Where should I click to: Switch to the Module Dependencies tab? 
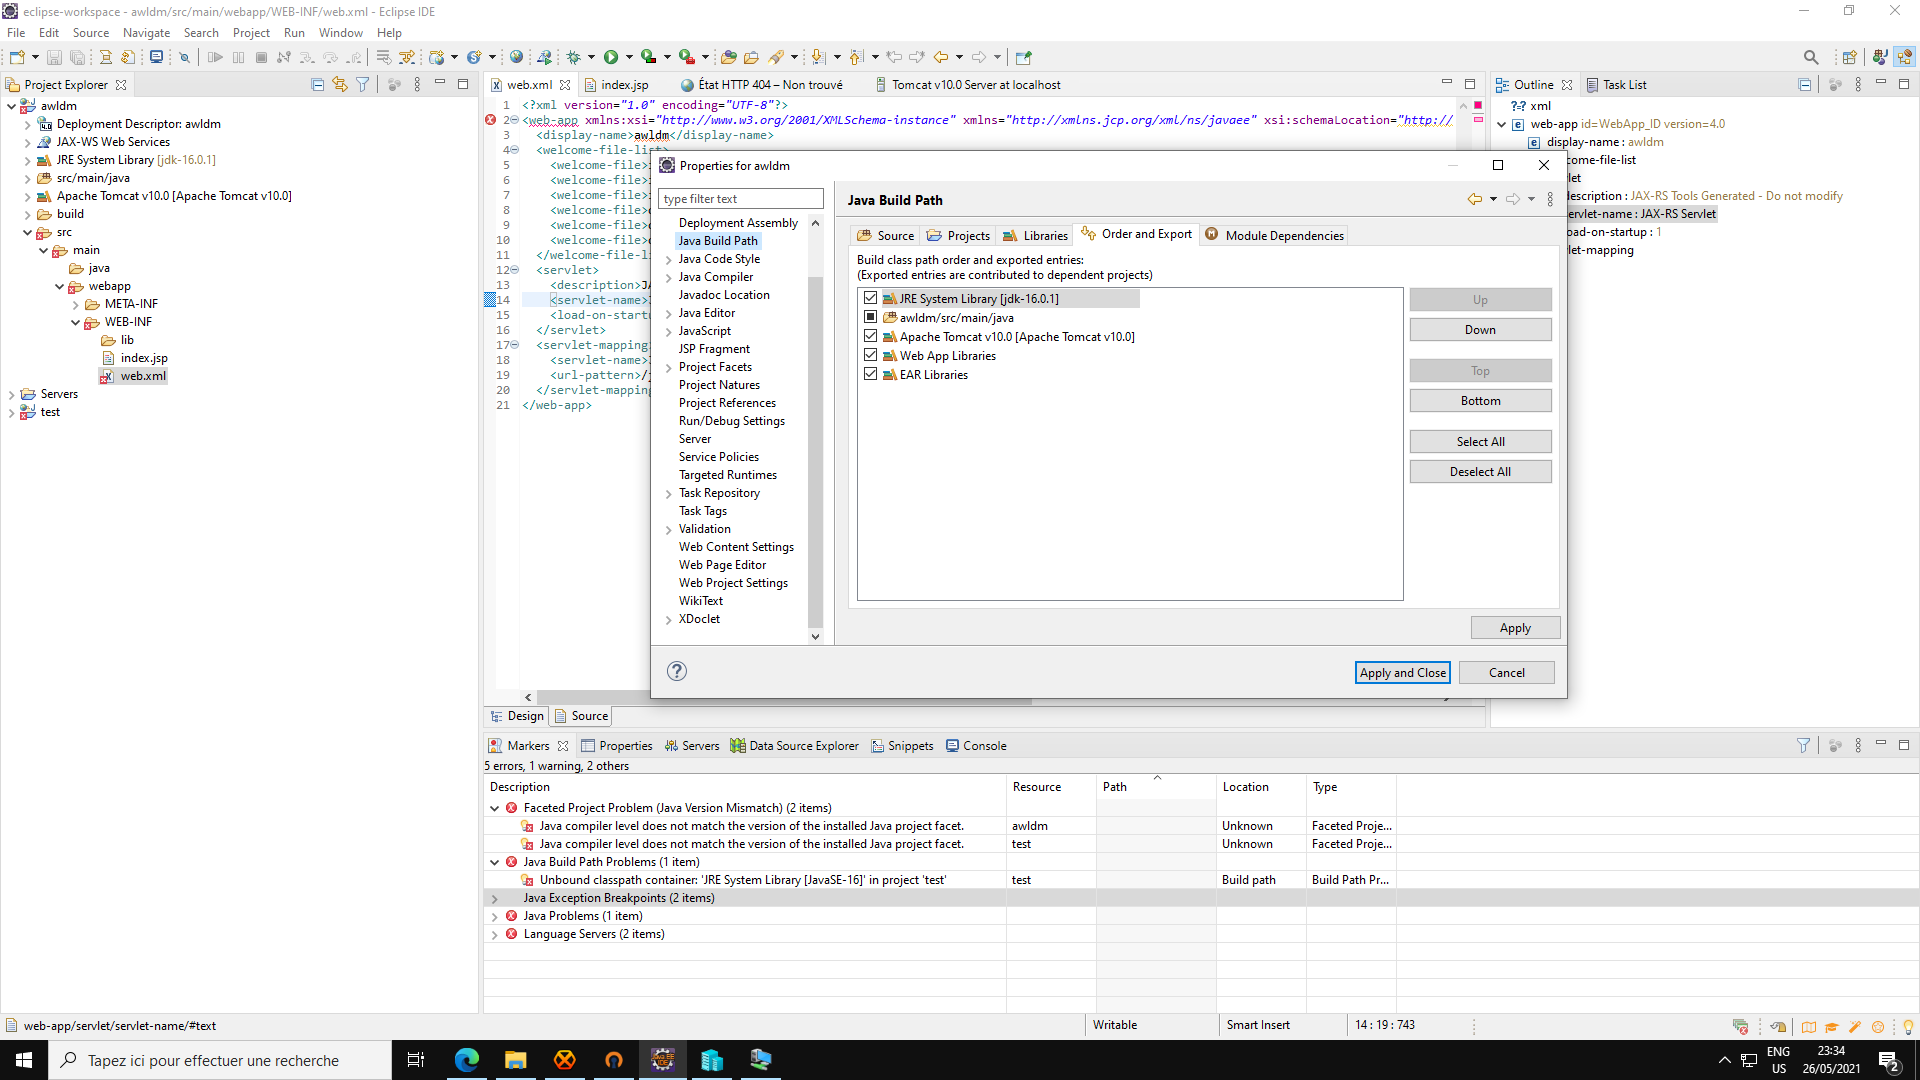[x=1274, y=235]
